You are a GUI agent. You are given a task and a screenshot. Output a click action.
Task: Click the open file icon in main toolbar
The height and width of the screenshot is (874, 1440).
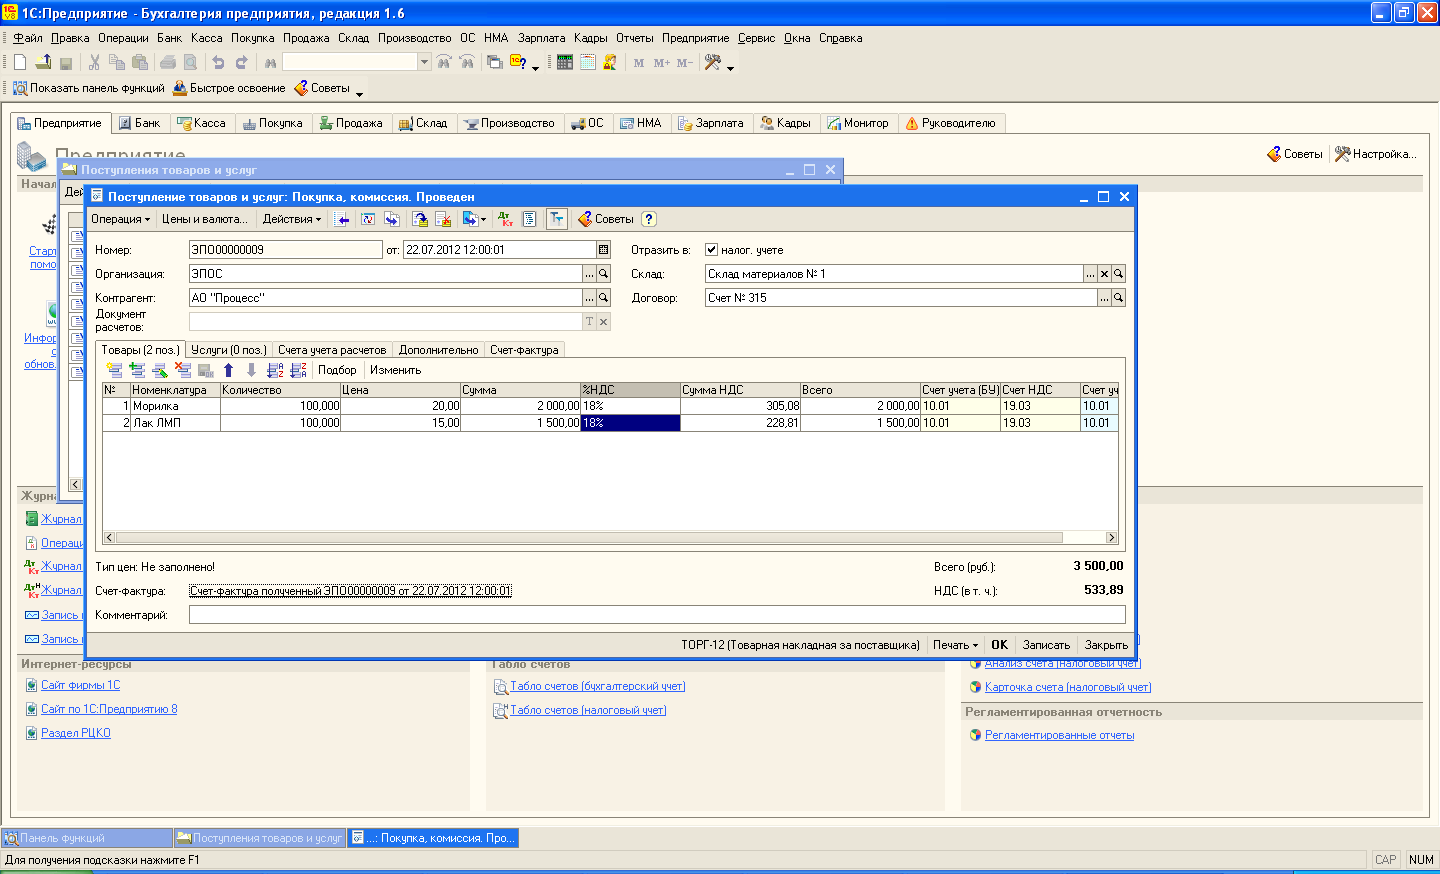click(x=43, y=62)
